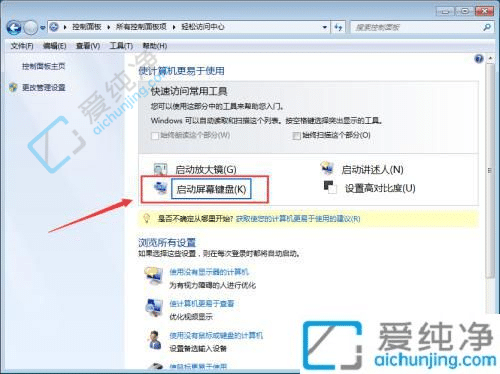500x374 pixels.
Task: Click the heading 快速访问常用工具
Action: click(189, 91)
